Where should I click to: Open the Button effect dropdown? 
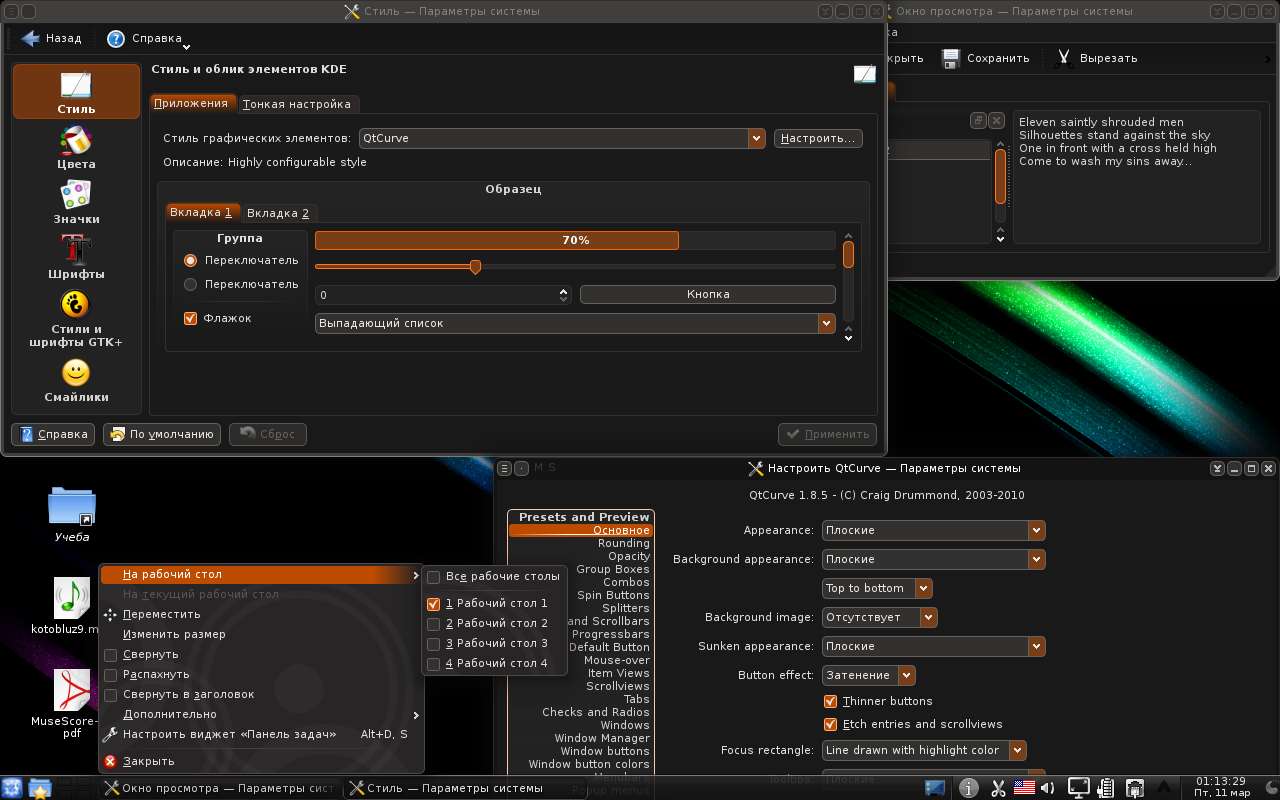(869, 675)
